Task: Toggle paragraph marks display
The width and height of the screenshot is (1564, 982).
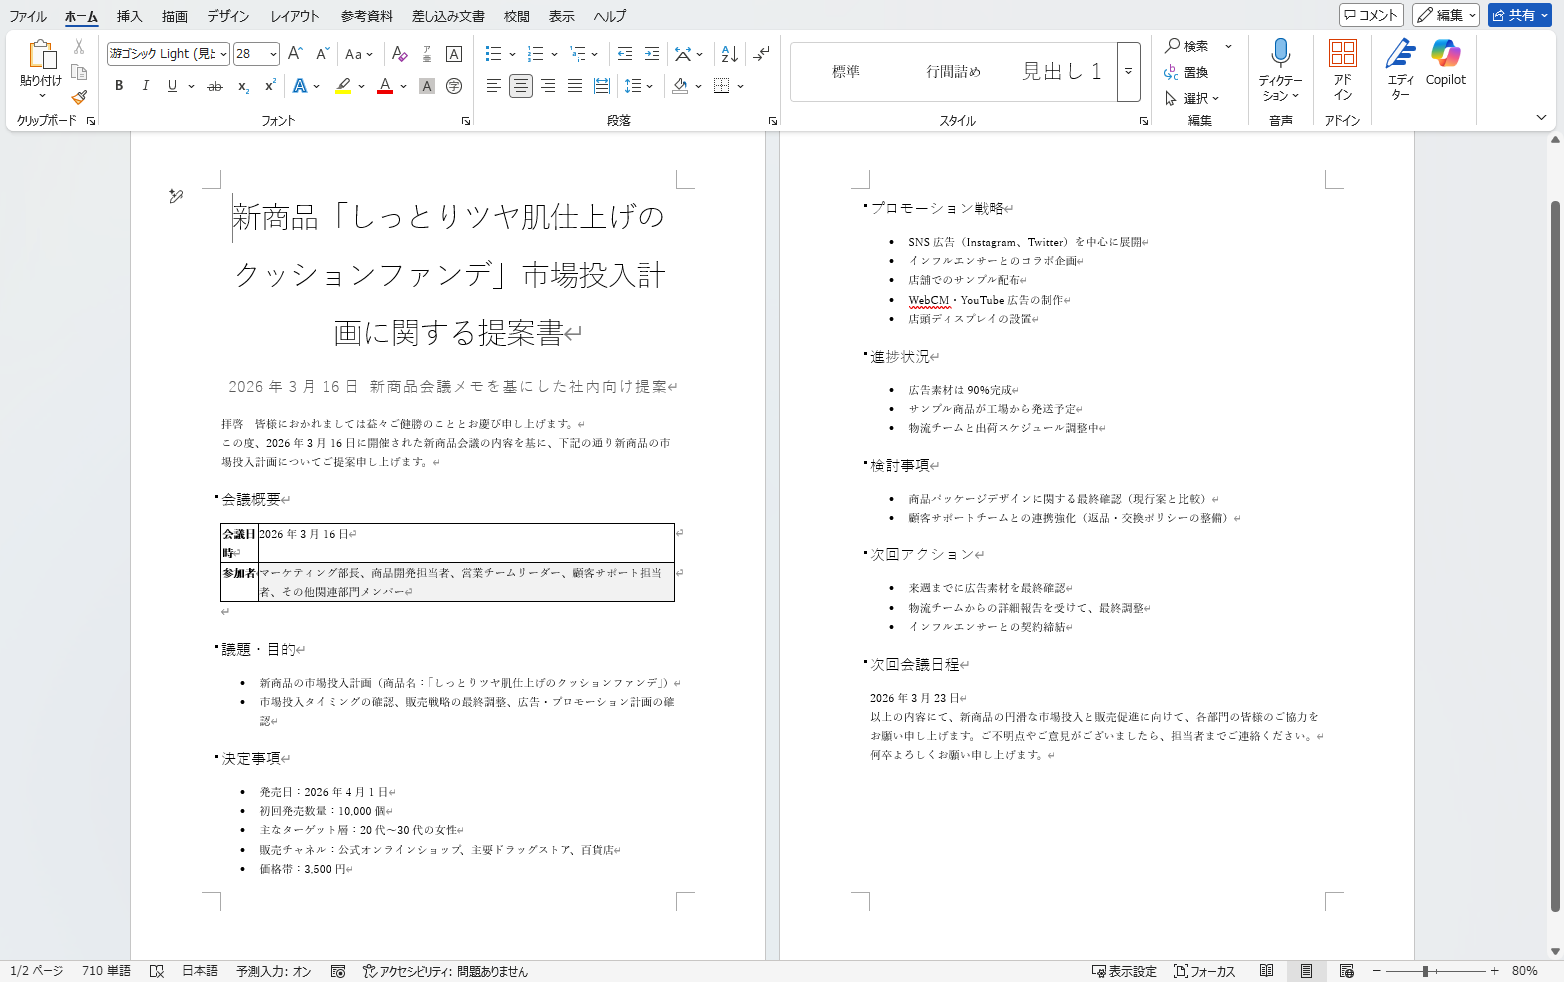Action: point(761,54)
